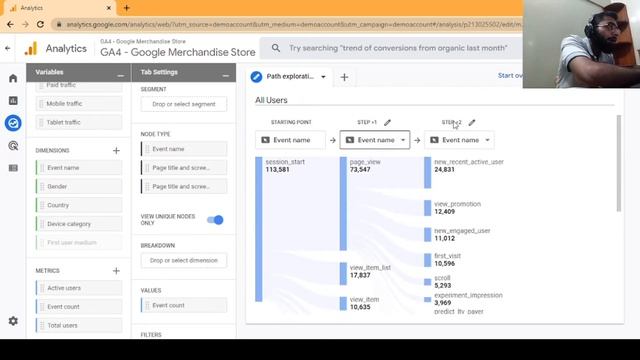640x360 pixels.
Task: Open the Explore icon in the sidebar
Action: tap(13, 123)
